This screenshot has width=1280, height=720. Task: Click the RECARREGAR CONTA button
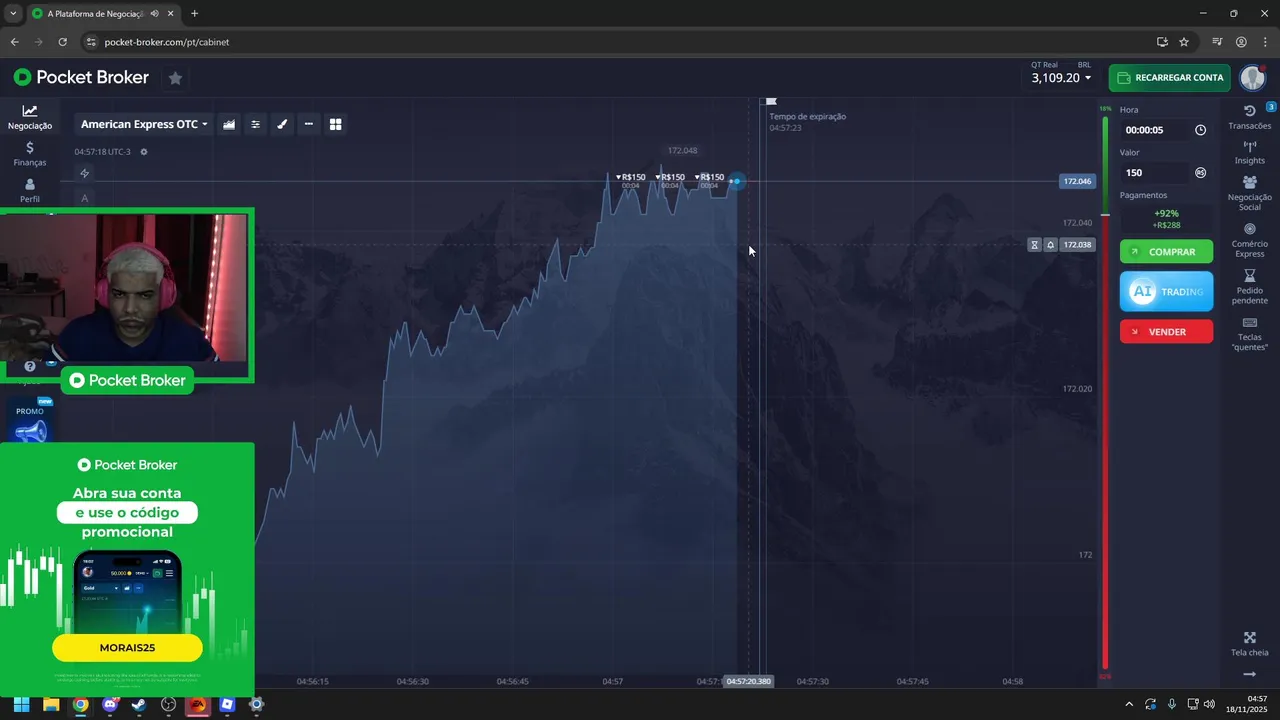point(1169,78)
